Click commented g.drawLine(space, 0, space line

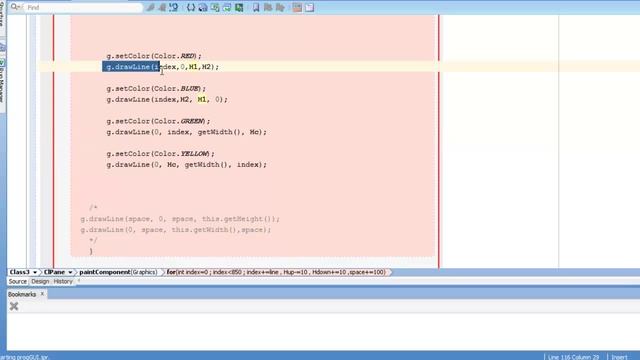[x=180, y=219]
